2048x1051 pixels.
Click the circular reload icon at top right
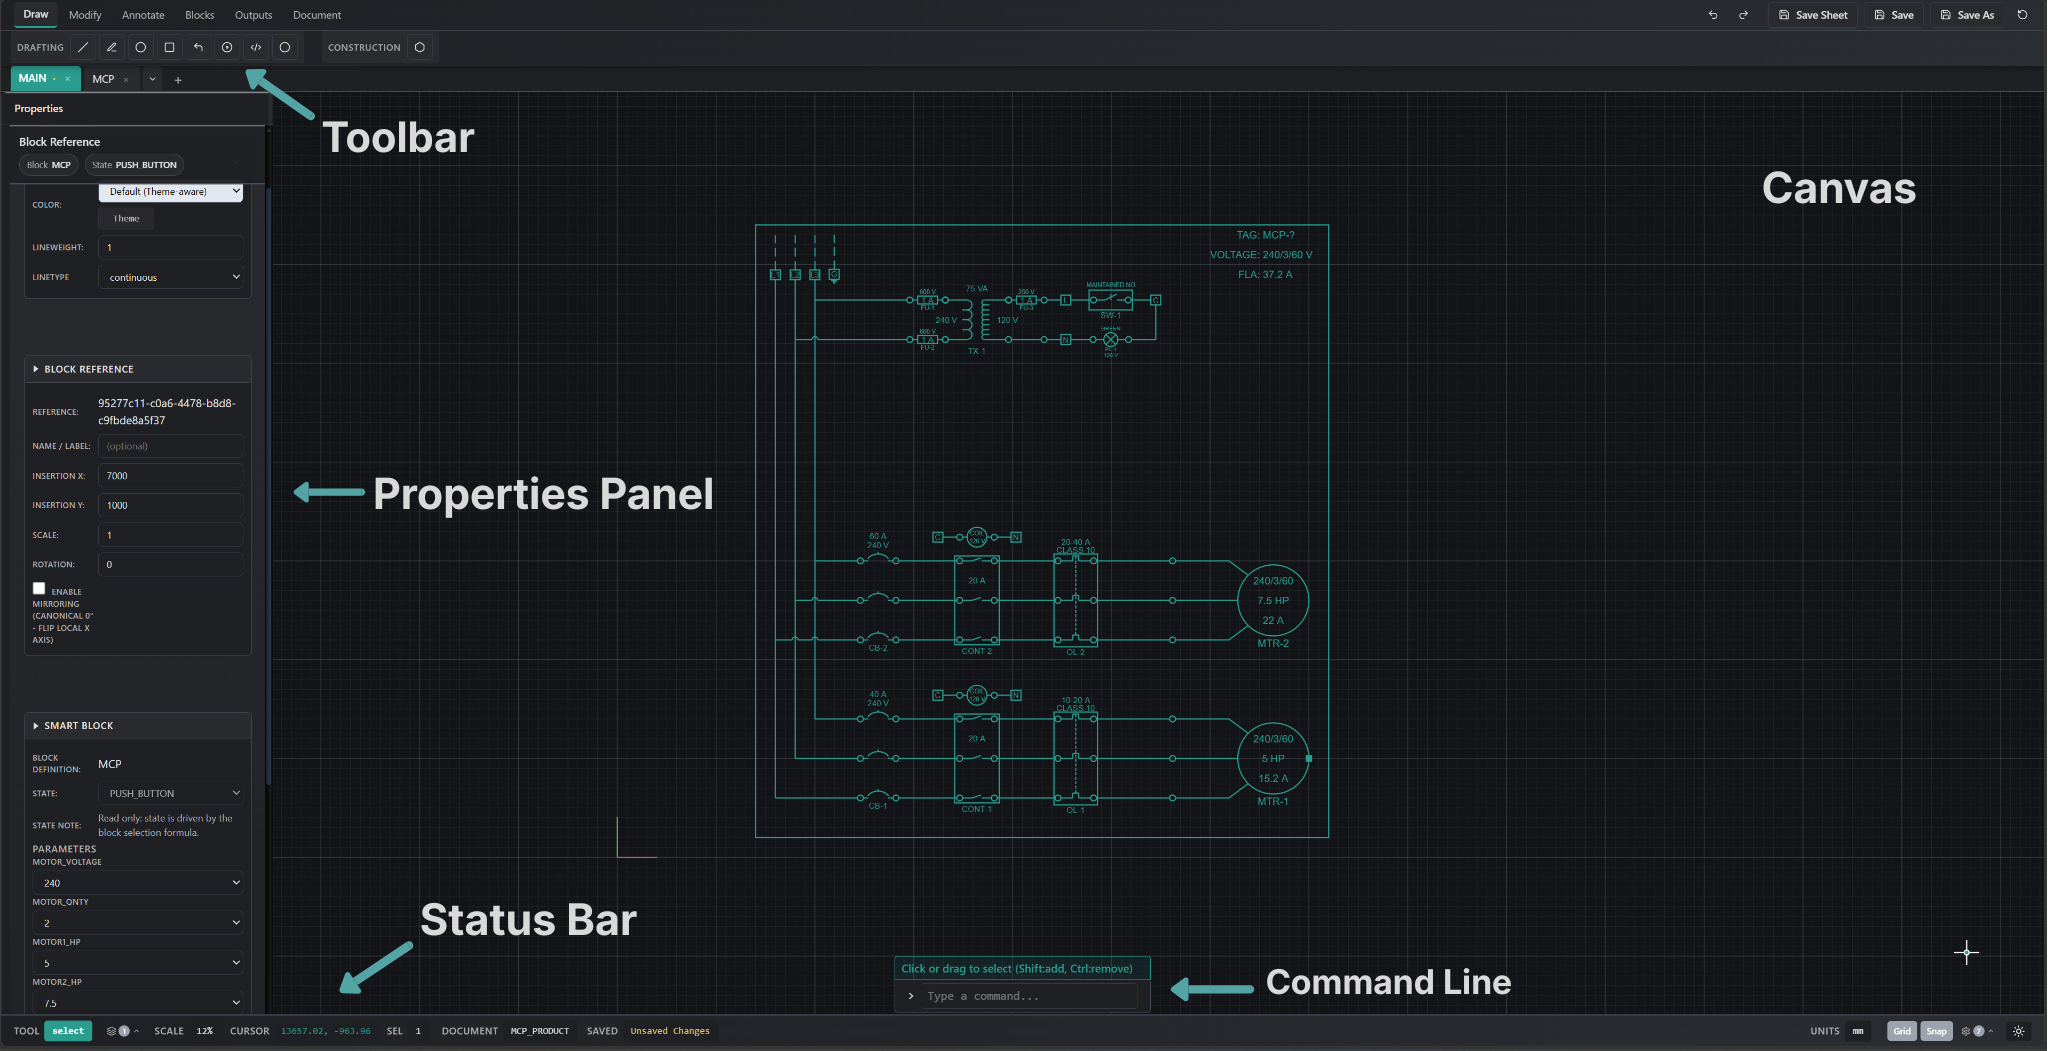[x=2022, y=15]
